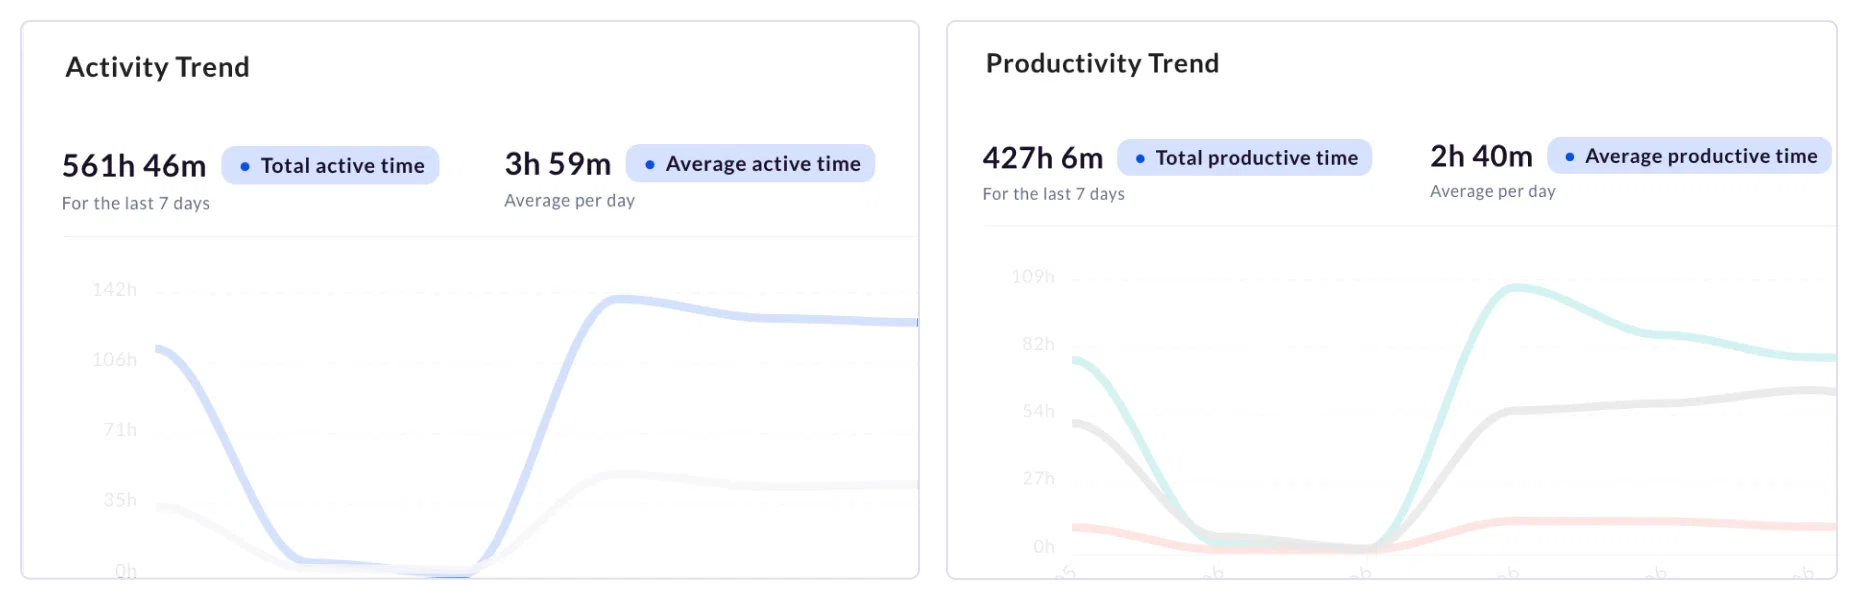Click the 142h axis label in Activity chart
The image size is (1866, 600).
(114, 290)
